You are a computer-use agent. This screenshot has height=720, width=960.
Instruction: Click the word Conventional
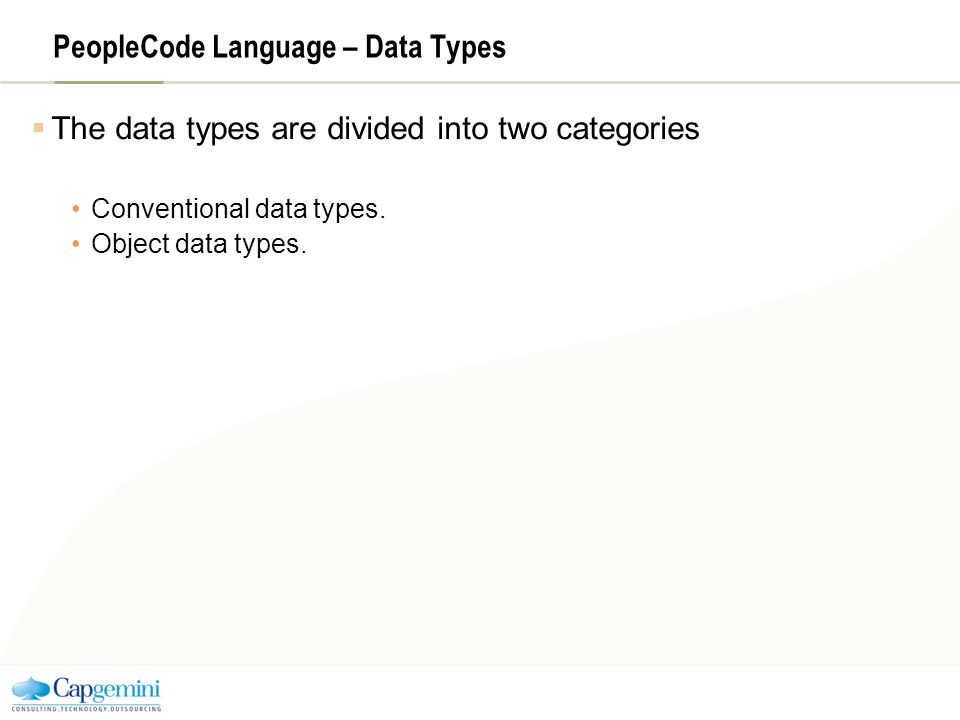170,209
